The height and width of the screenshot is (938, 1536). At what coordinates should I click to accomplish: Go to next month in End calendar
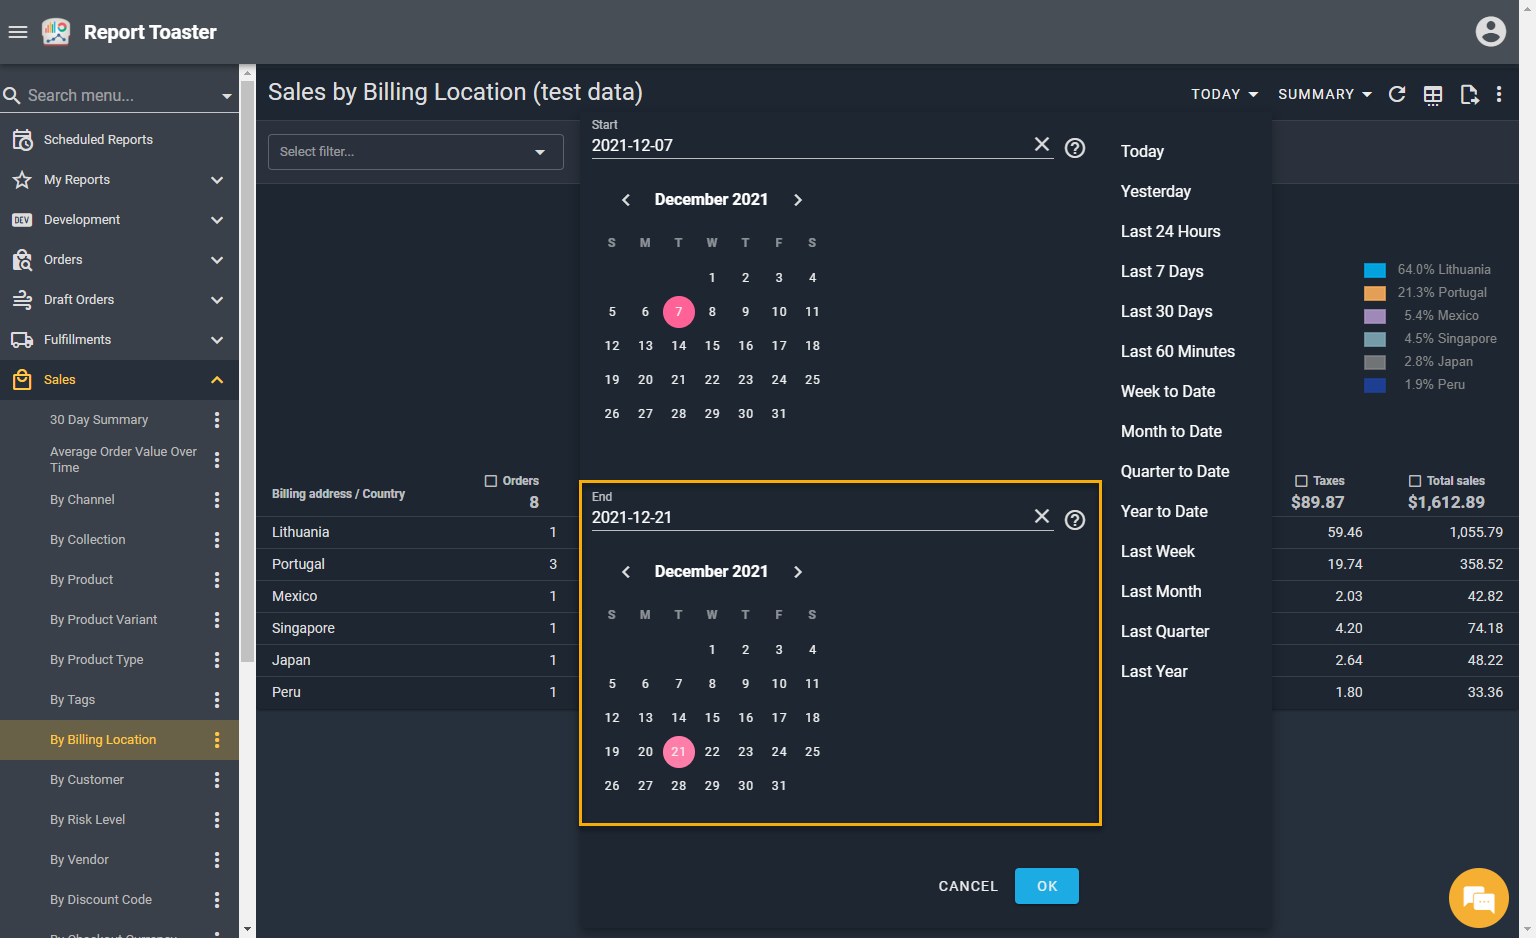(798, 572)
